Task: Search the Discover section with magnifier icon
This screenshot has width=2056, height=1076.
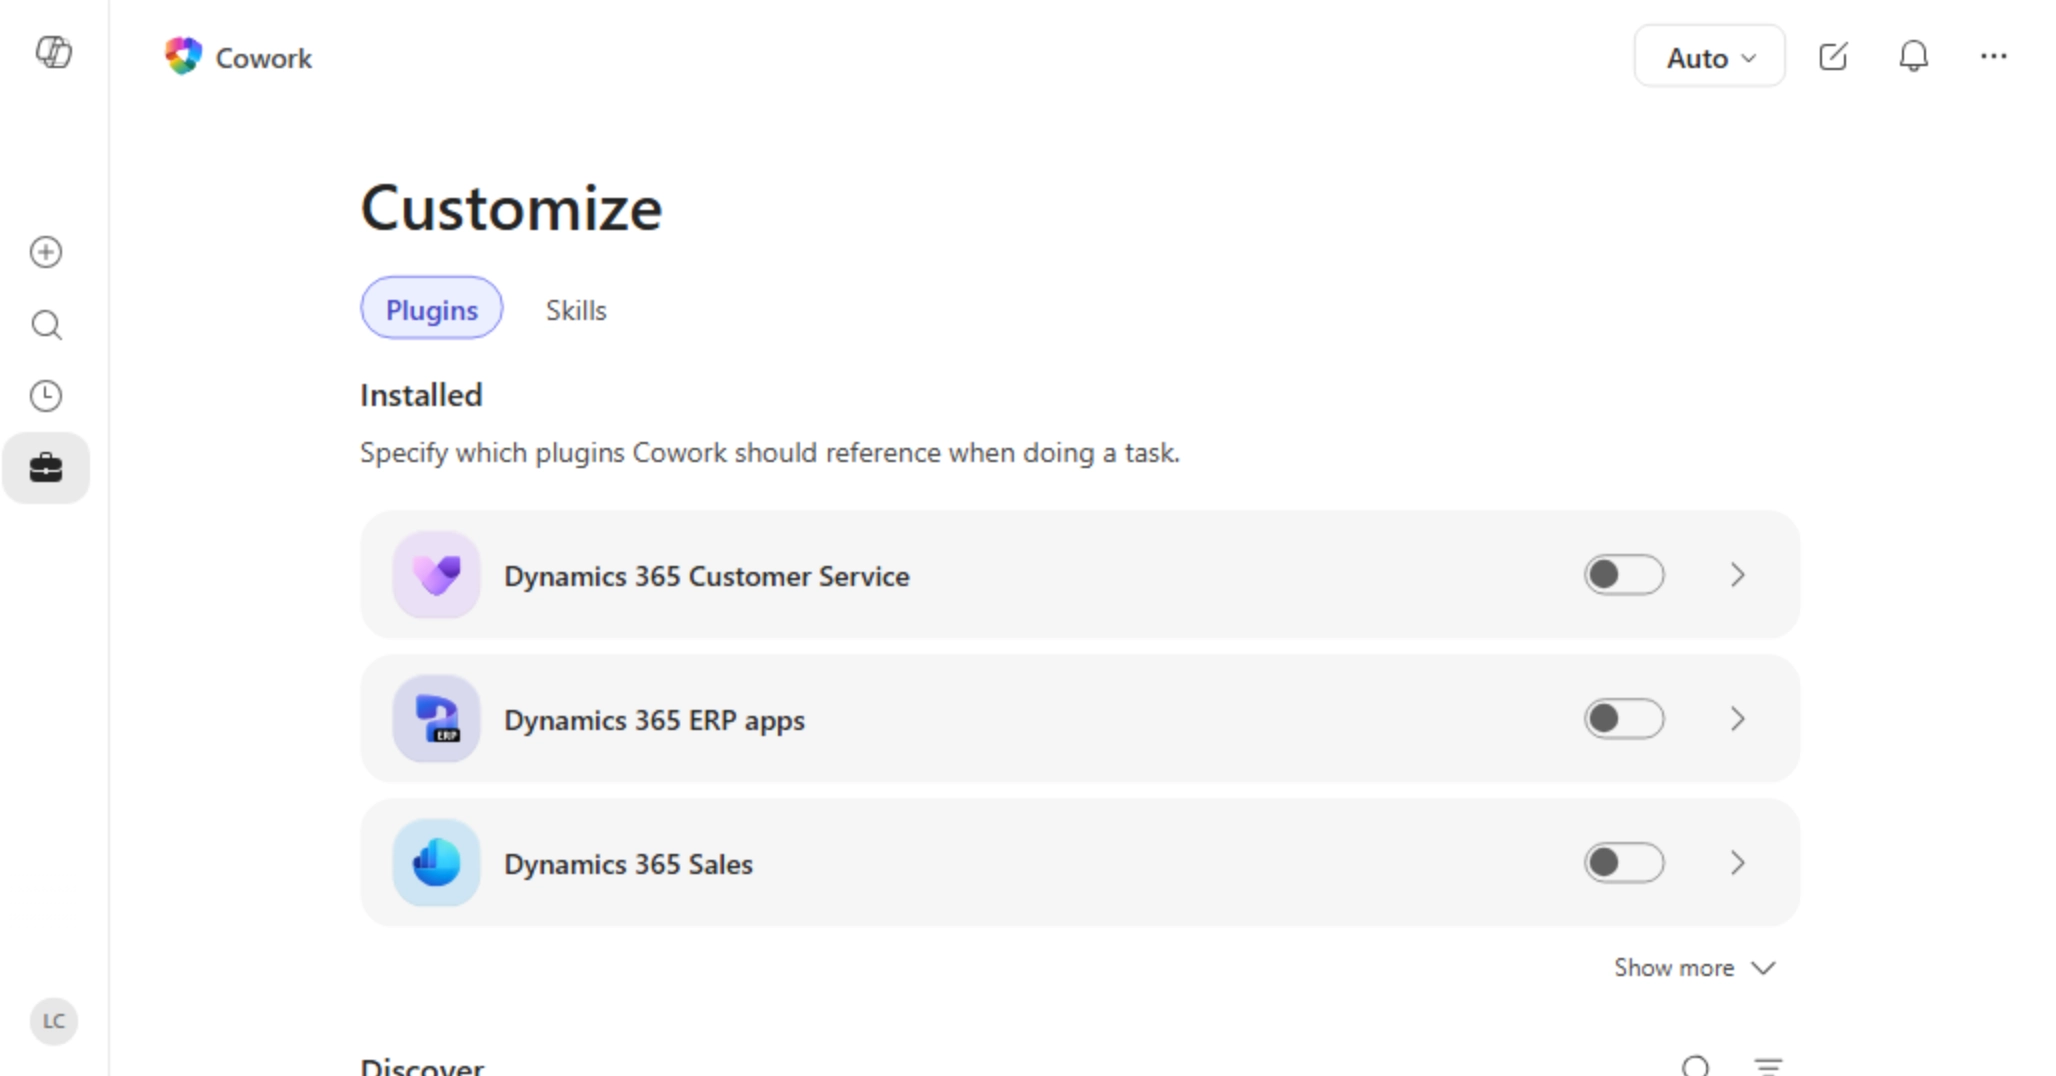Action: tap(1696, 1066)
